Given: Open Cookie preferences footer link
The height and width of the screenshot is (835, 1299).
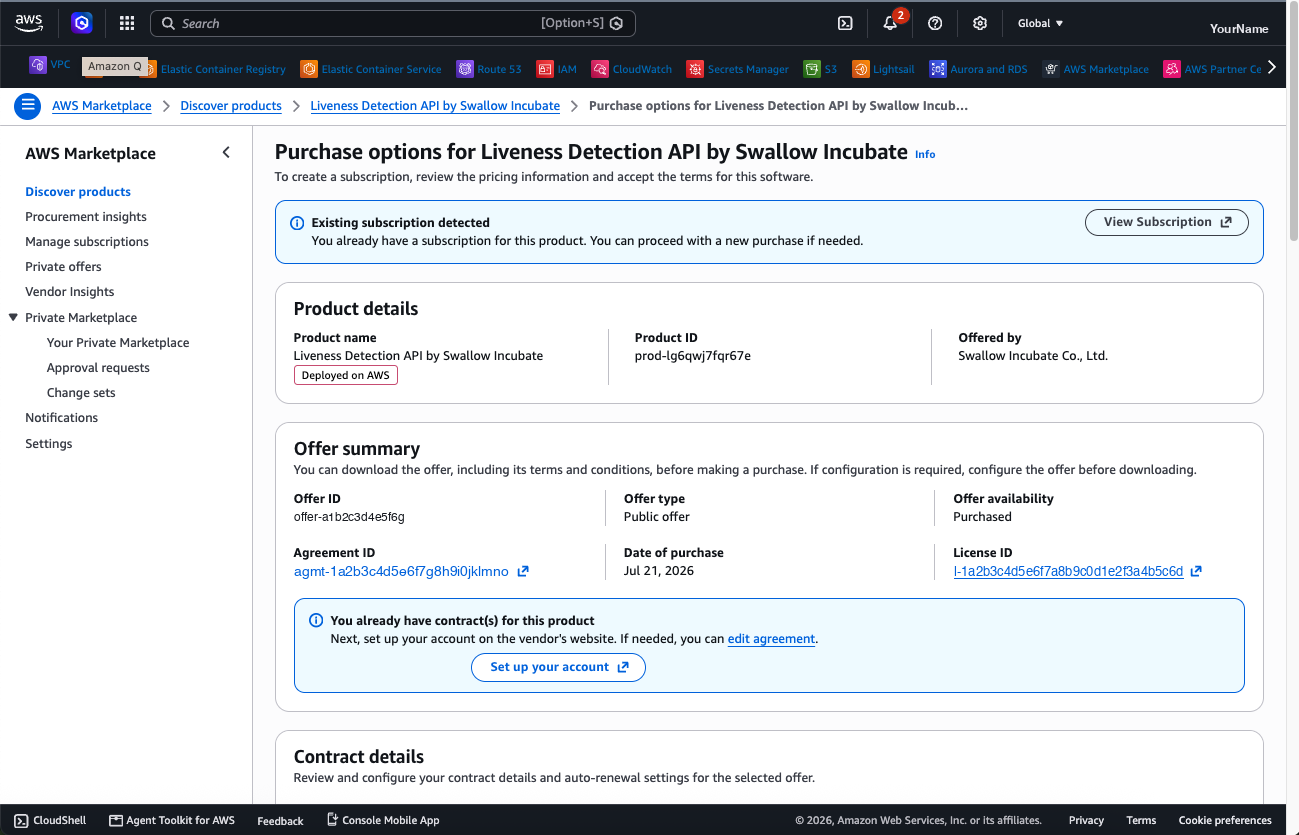Looking at the screenshot, I should pyautogui.click(x=1225, y=820).
